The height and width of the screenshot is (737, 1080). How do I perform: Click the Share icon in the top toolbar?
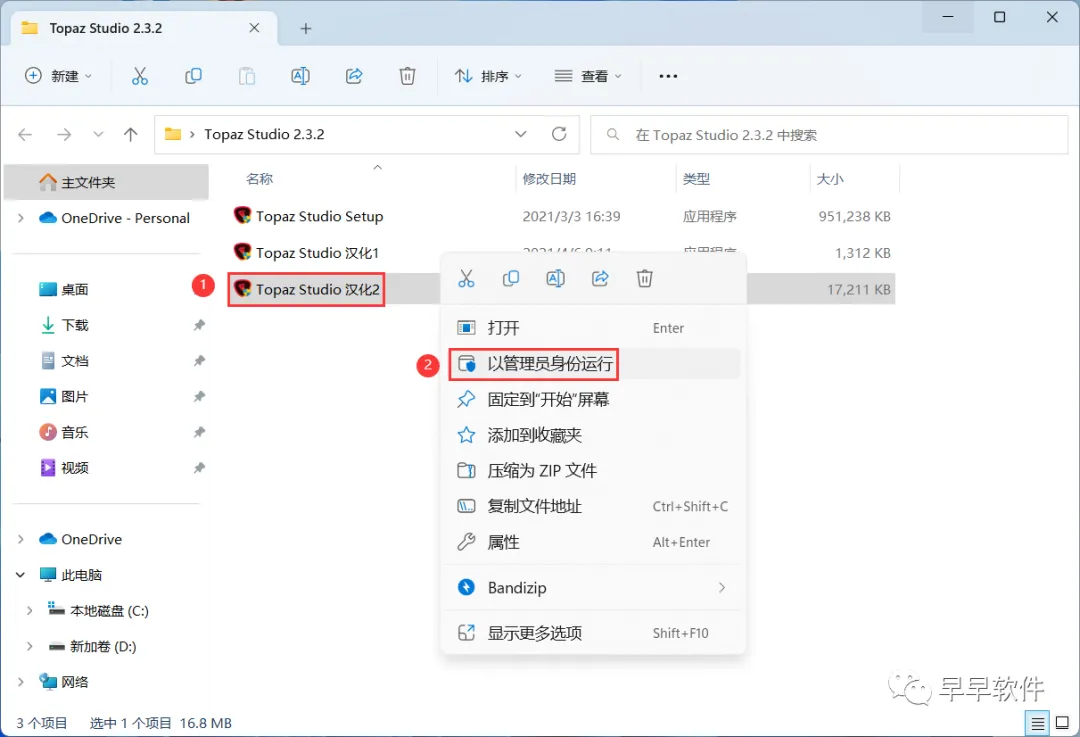click(x=354, y=76)
